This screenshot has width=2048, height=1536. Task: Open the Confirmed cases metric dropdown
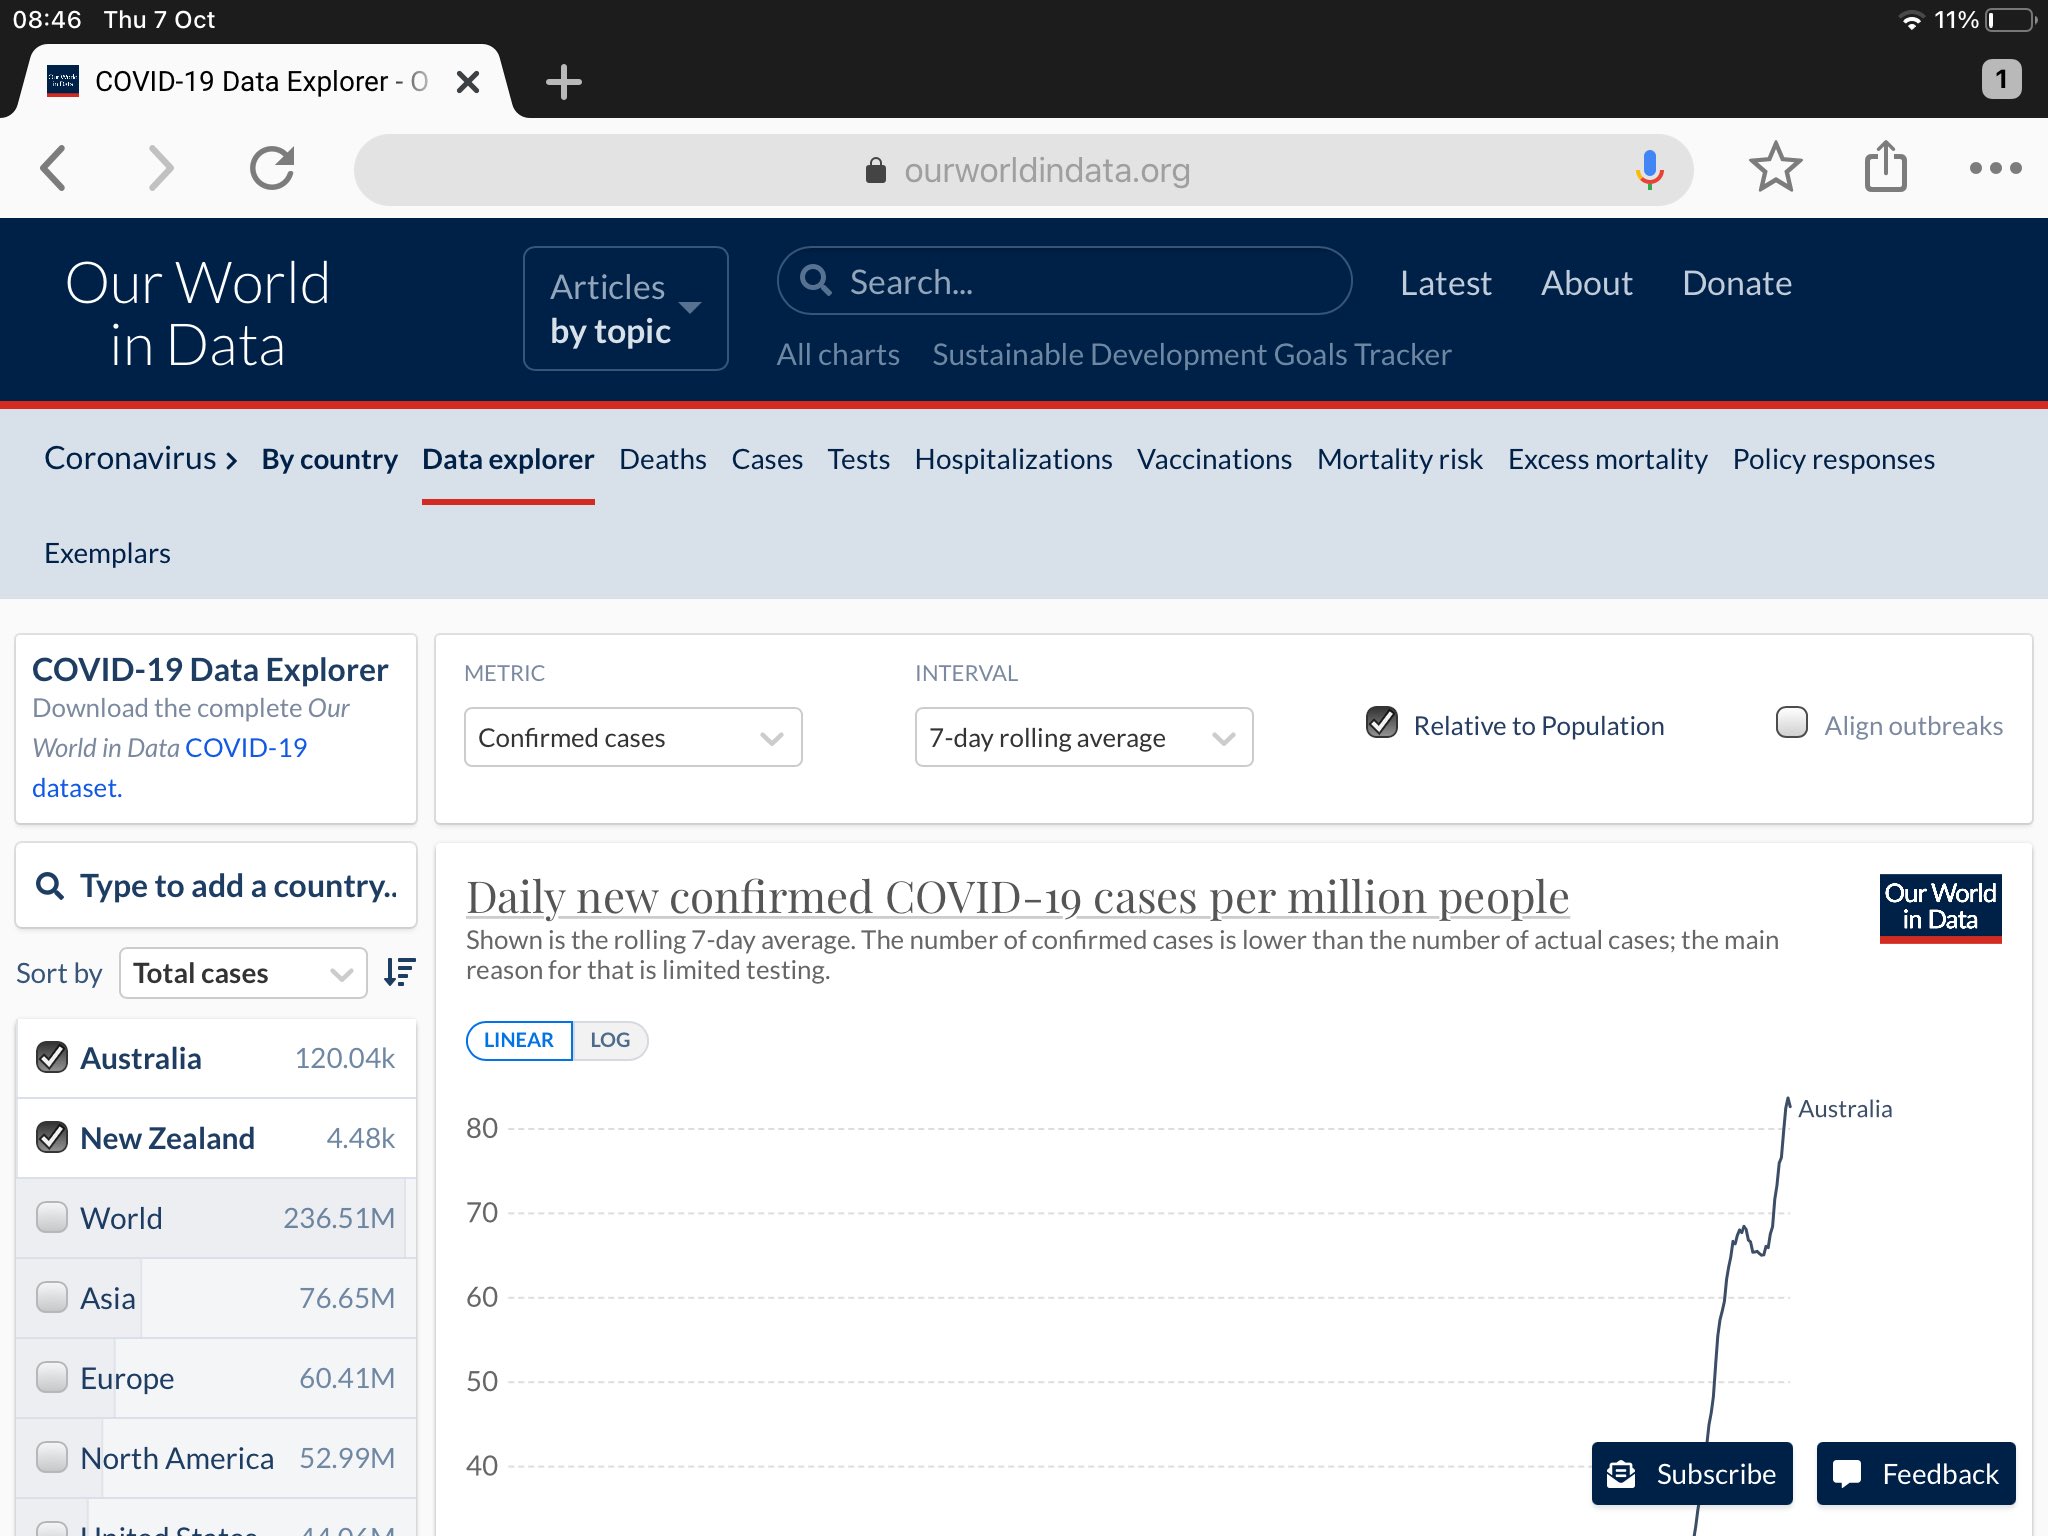[x=633, y=737]
